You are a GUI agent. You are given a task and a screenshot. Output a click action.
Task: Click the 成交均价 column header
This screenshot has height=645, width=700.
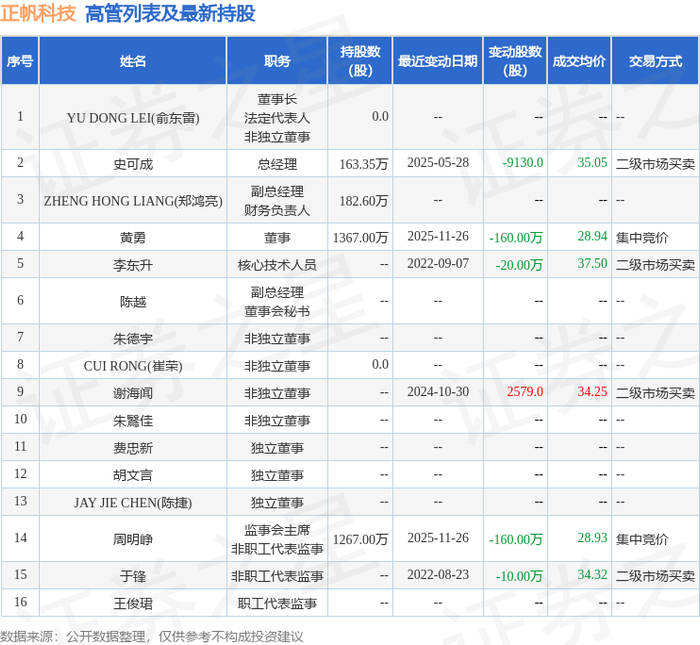click(579, 61)
